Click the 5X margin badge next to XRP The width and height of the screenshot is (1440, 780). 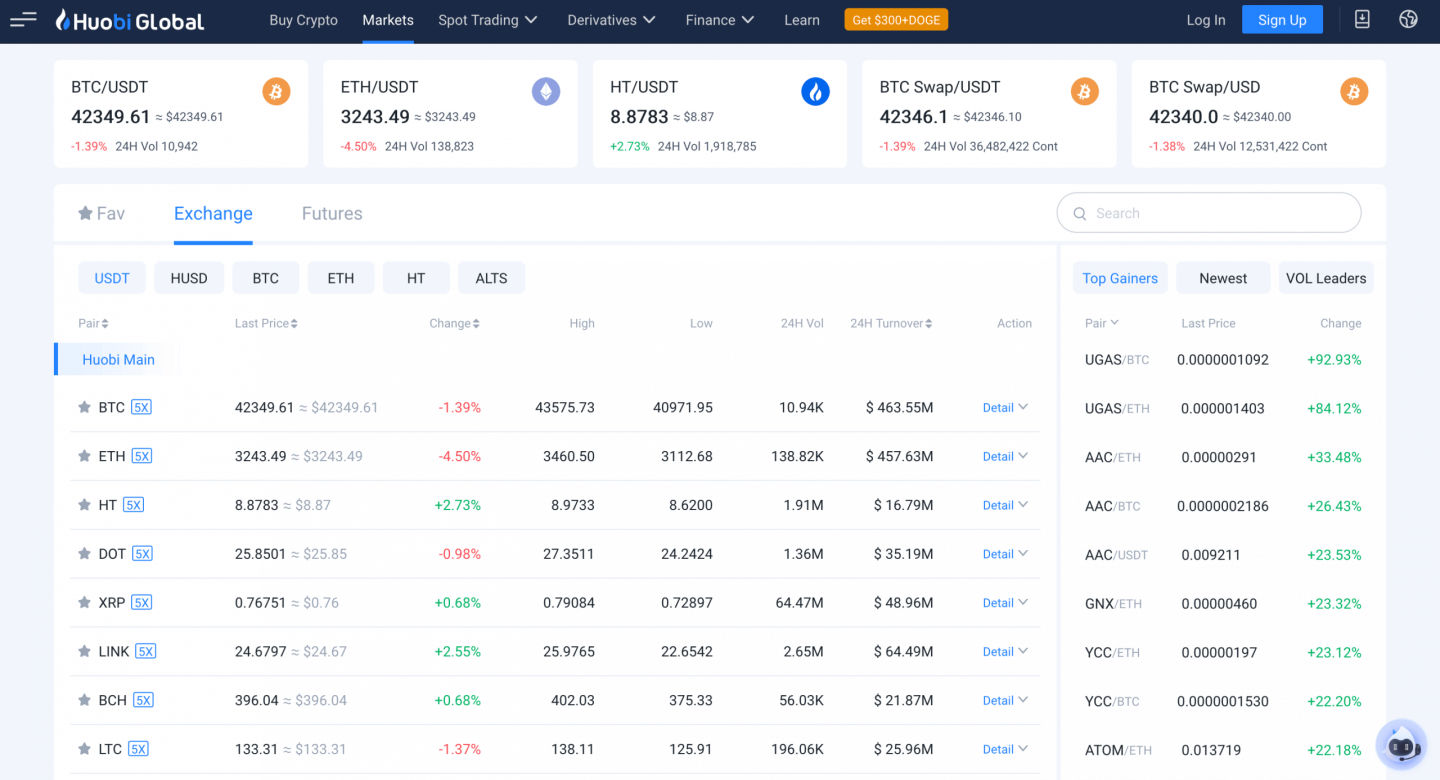(142, 603)
